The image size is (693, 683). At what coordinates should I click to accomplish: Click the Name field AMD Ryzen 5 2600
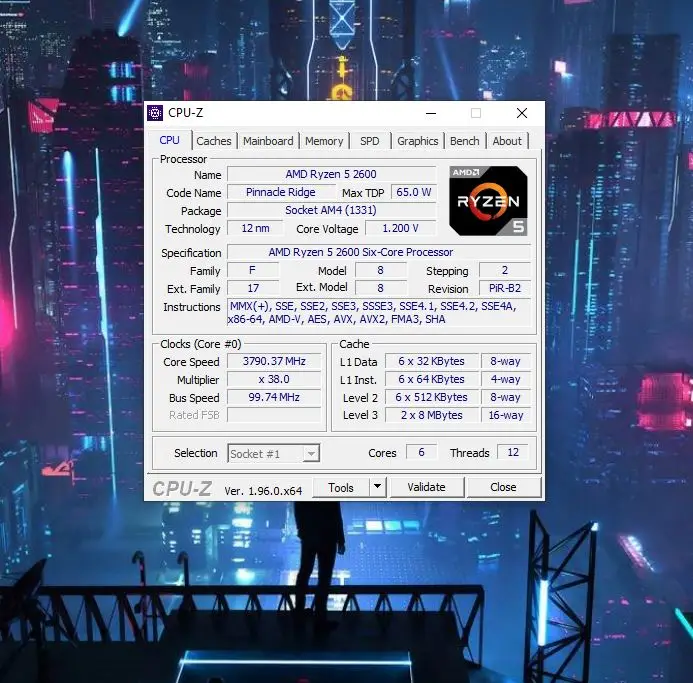tap(331, 174)
